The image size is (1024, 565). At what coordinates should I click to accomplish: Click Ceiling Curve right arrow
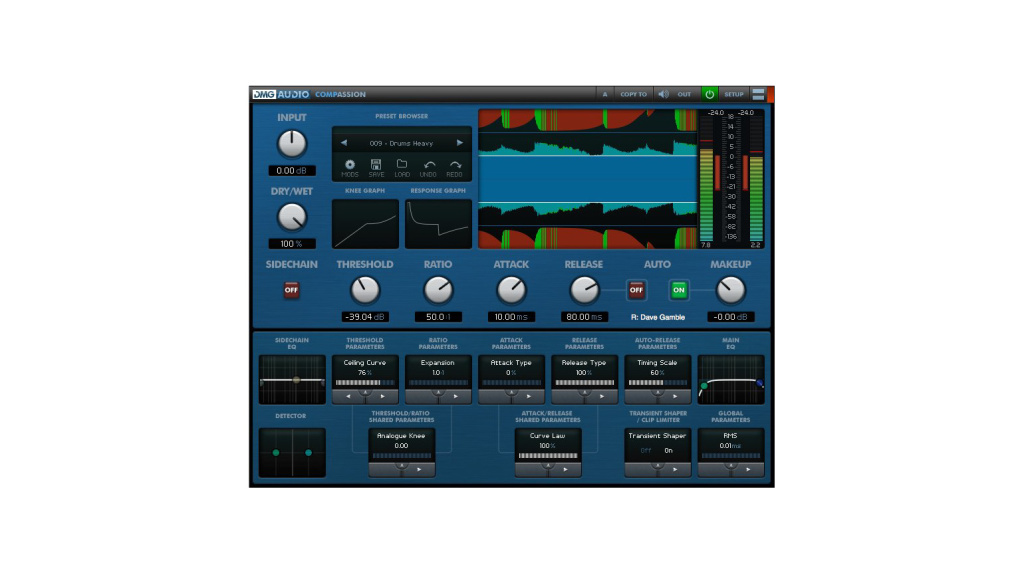[x=383, y=396]
